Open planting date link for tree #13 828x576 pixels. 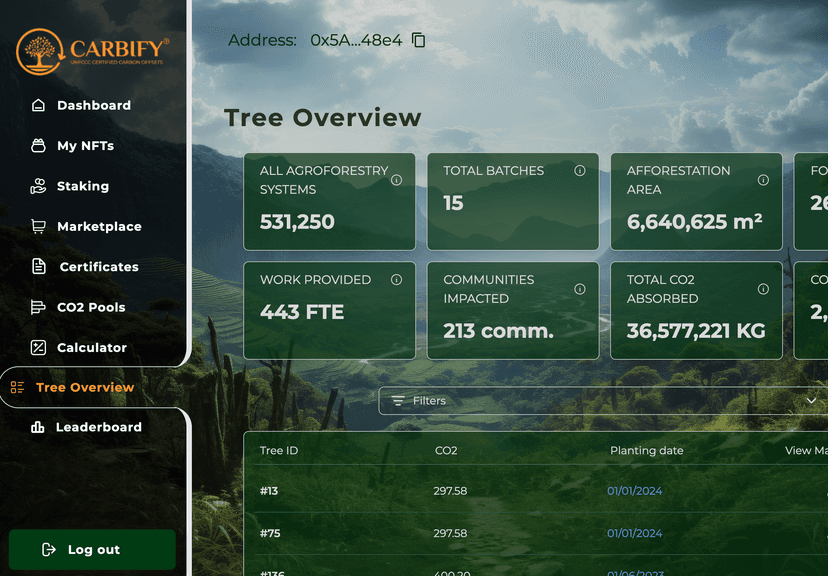pyautogui.click(x=634, y=491)
